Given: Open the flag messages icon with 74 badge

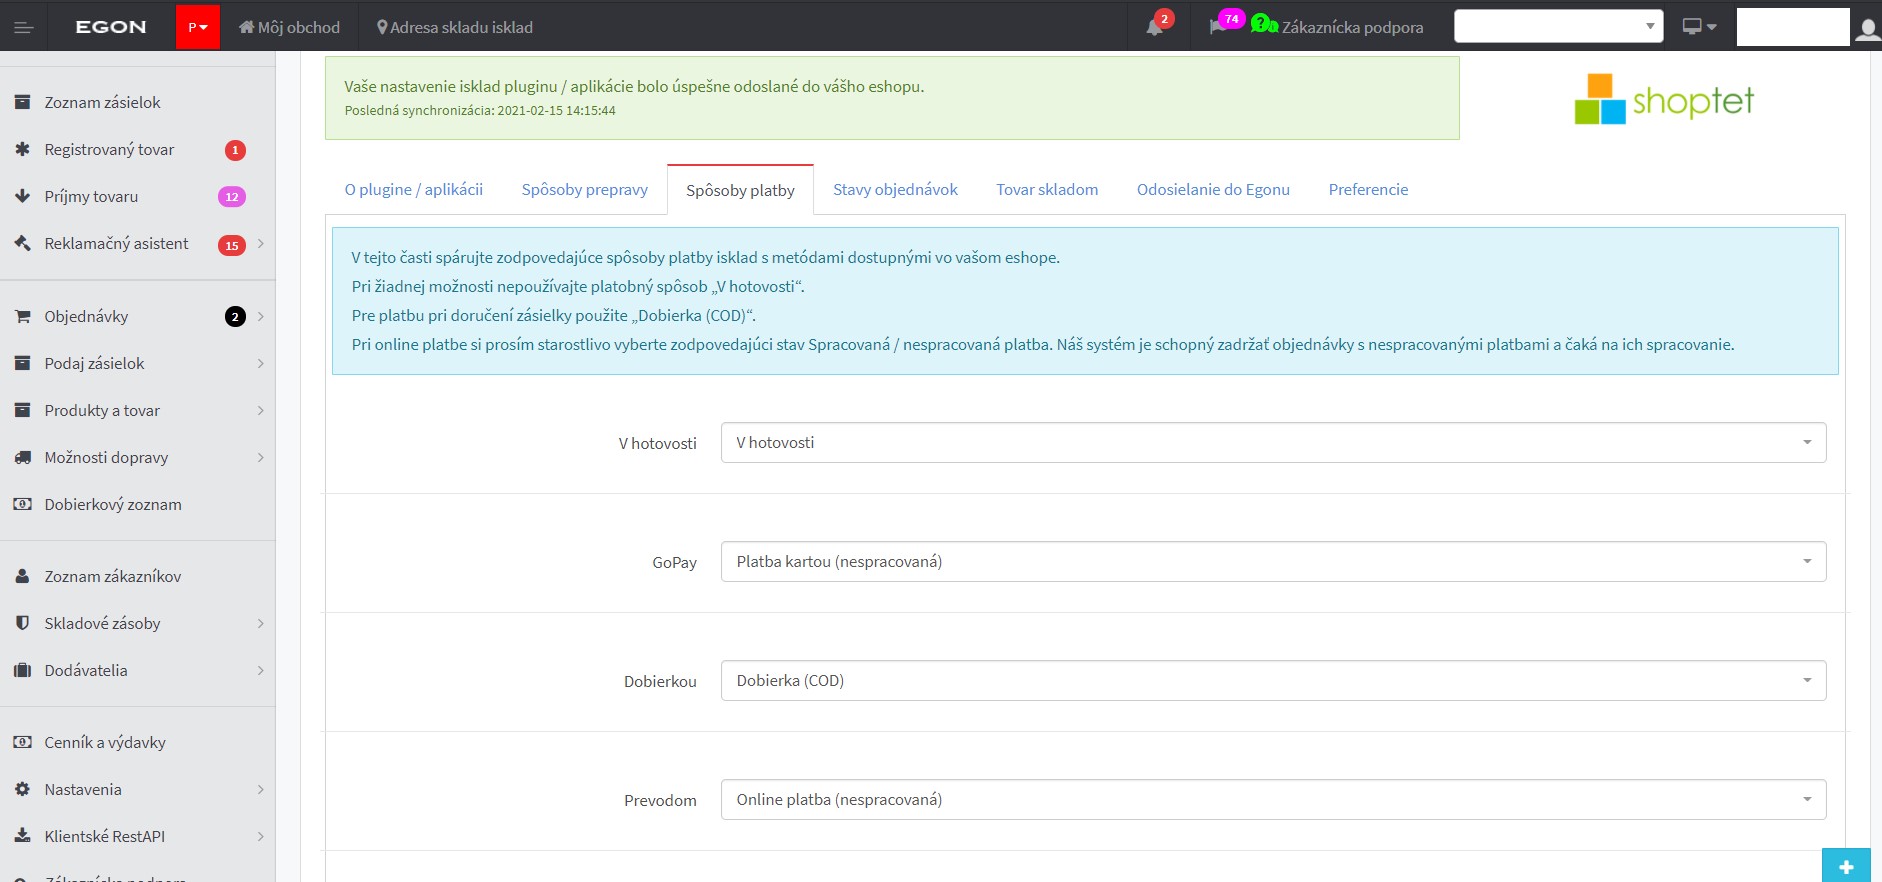Looking at the screenshot, I should click(1218, 27).
